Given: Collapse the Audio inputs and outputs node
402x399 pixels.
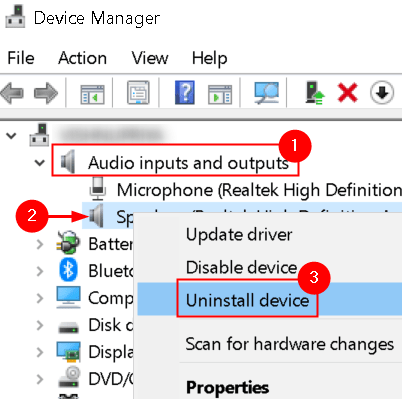Looking at the screenshot, I should coord(40,163).
